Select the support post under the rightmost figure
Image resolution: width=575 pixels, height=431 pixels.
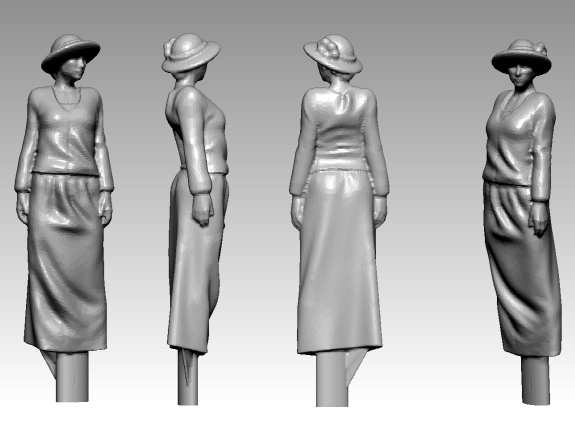[536, 380]
